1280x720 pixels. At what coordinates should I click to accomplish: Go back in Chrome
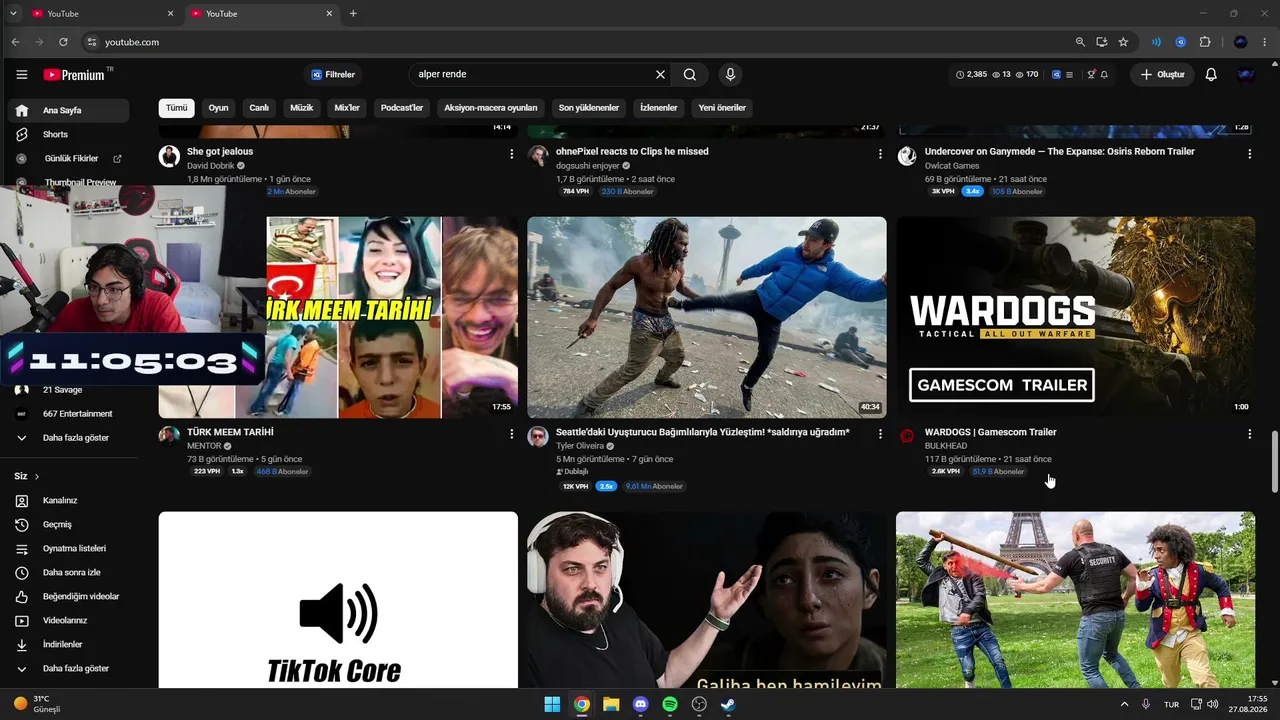pos(15,42)
